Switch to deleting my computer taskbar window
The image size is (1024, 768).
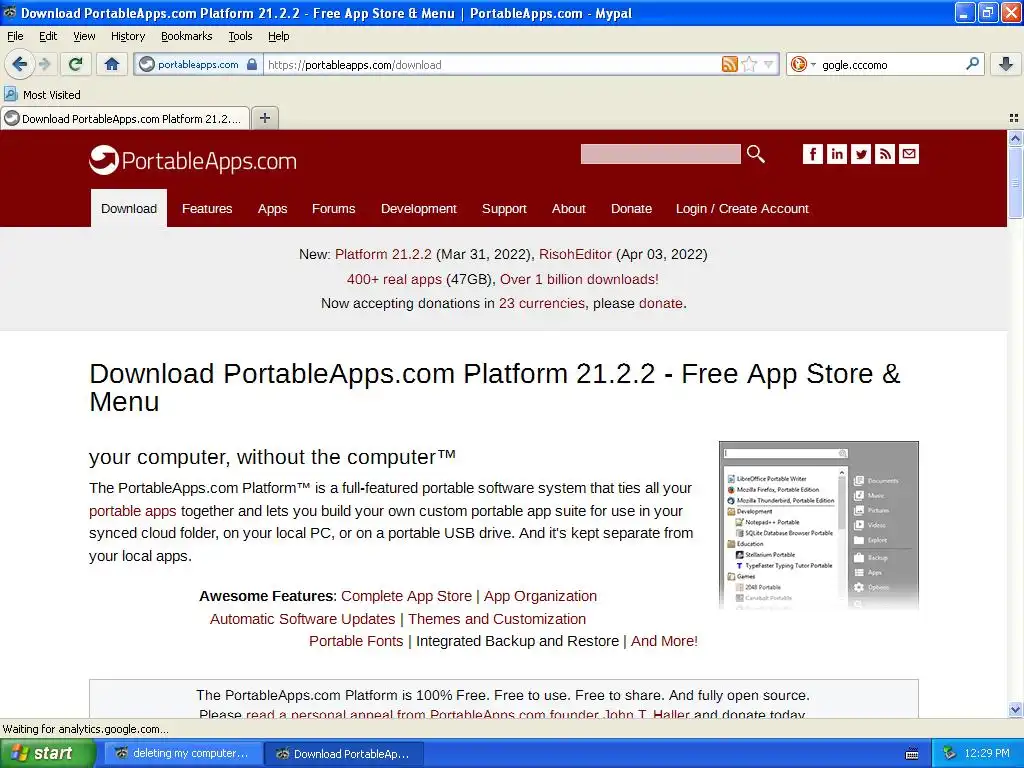(182, 753)
